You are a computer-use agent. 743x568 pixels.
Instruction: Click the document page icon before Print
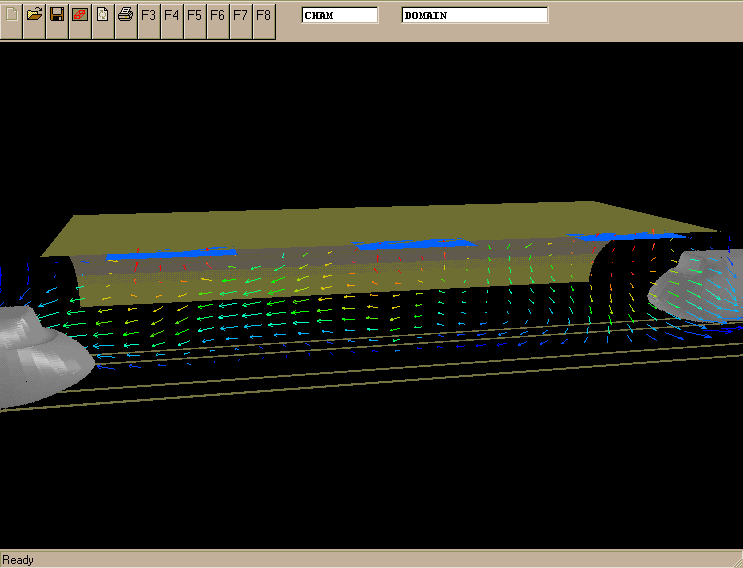102,15
